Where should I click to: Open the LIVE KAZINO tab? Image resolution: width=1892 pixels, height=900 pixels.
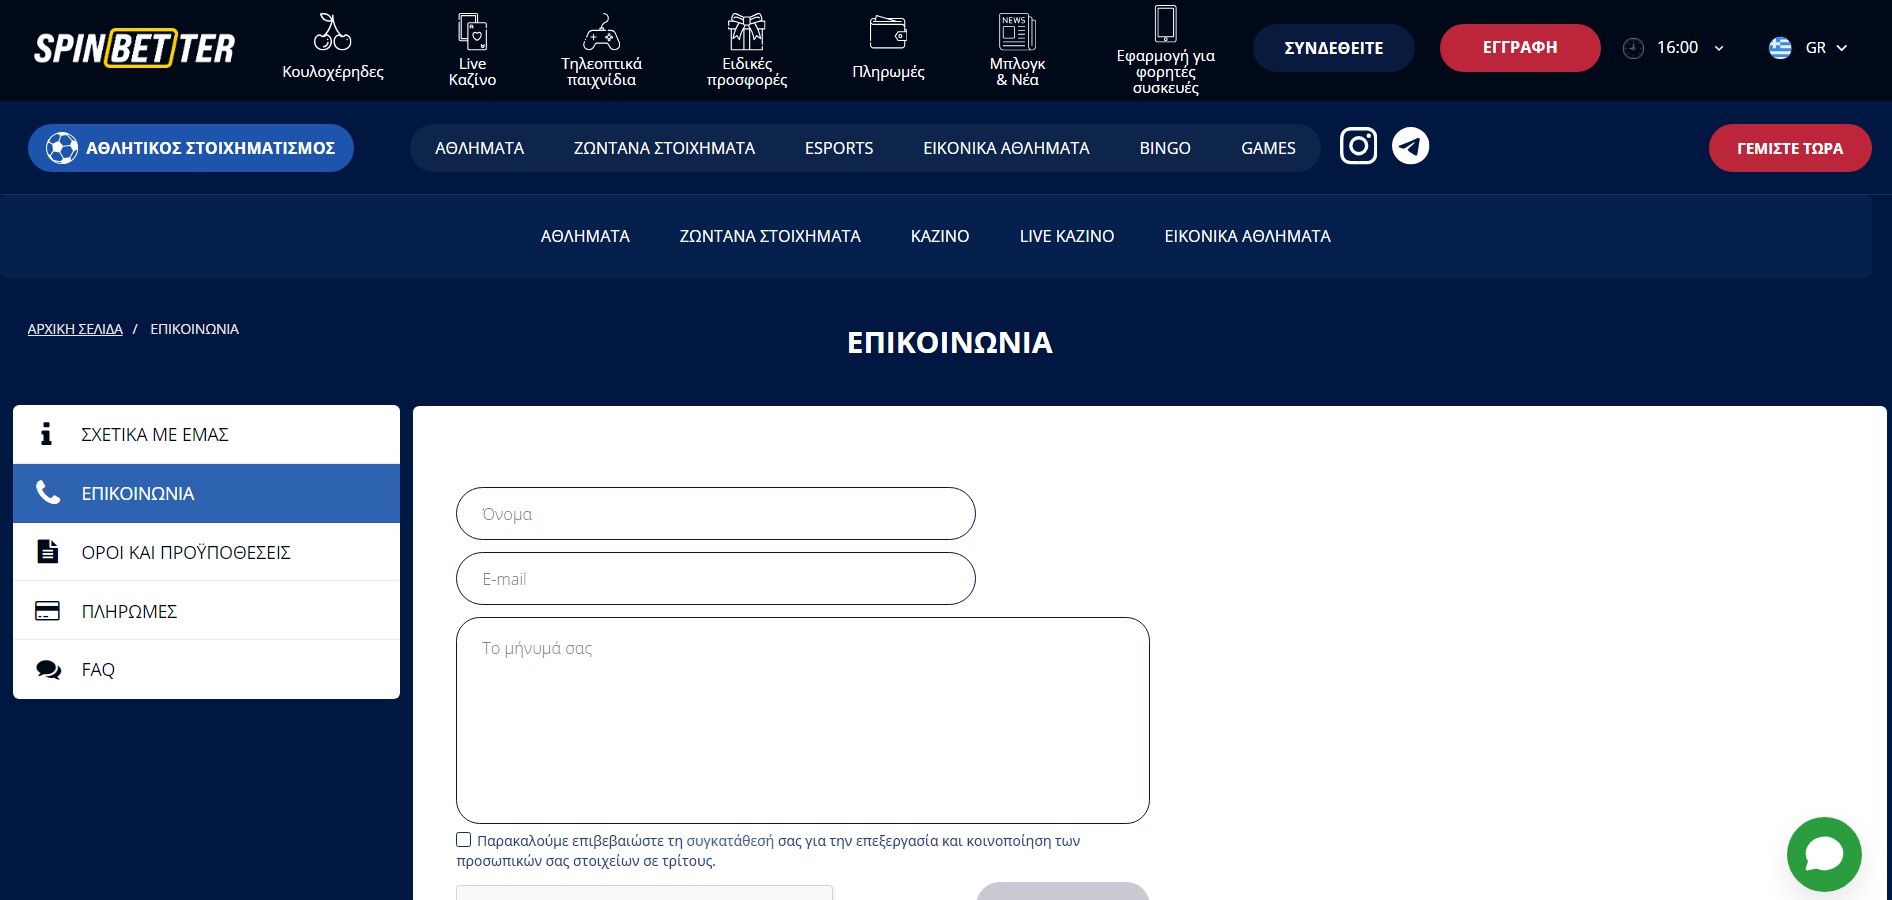pos(1066,236)
